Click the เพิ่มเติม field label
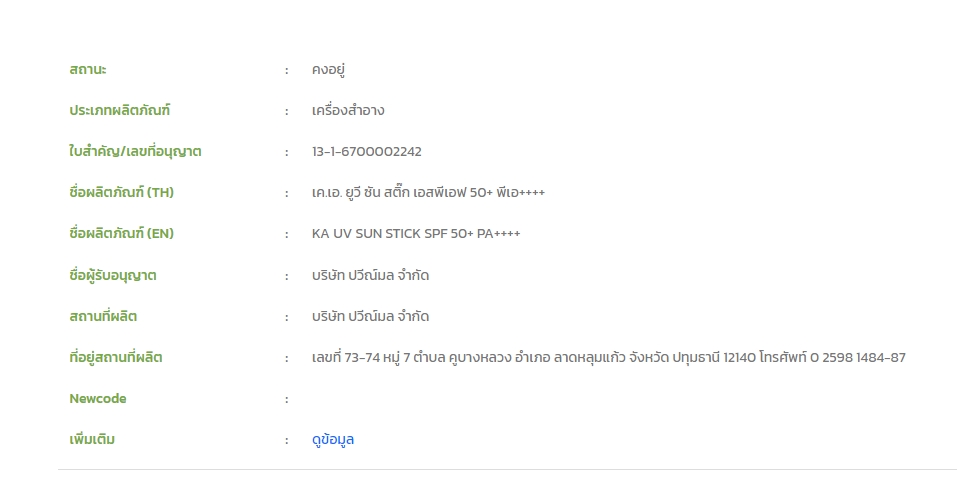 point(92,440)
